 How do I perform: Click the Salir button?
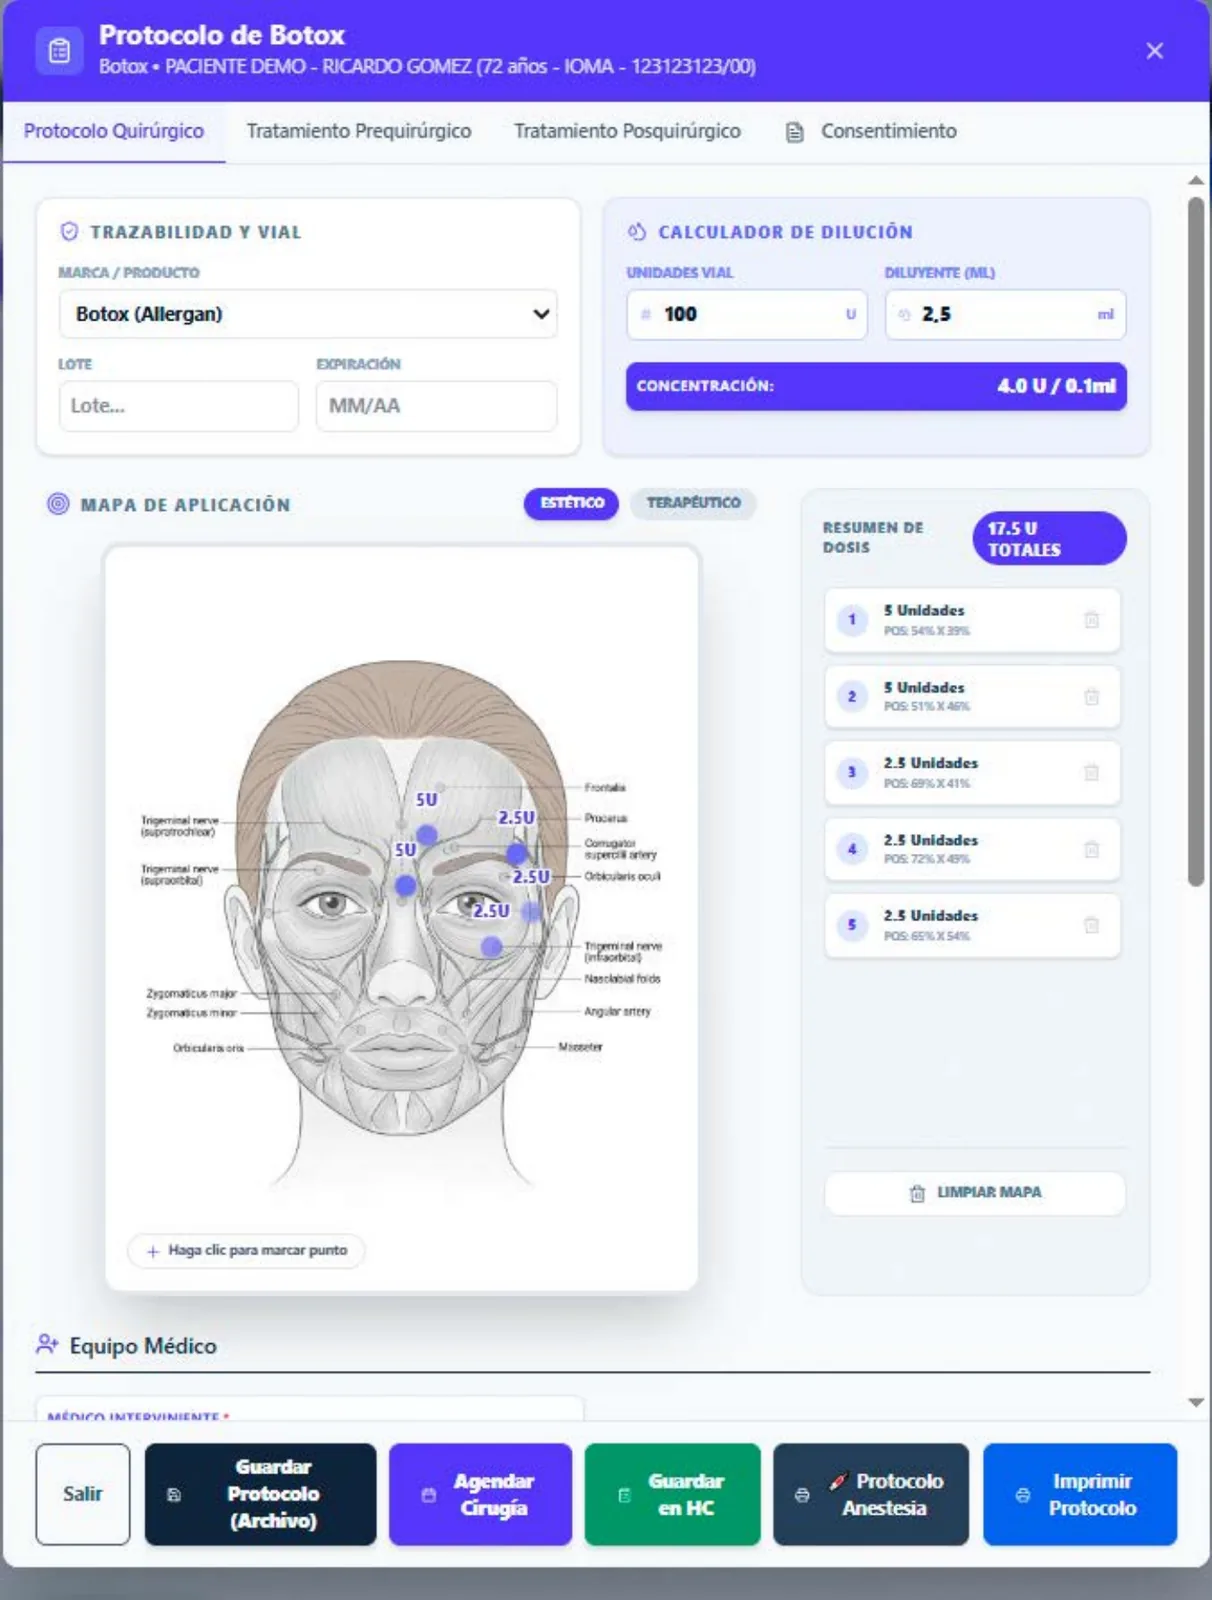click(83, 1494)
